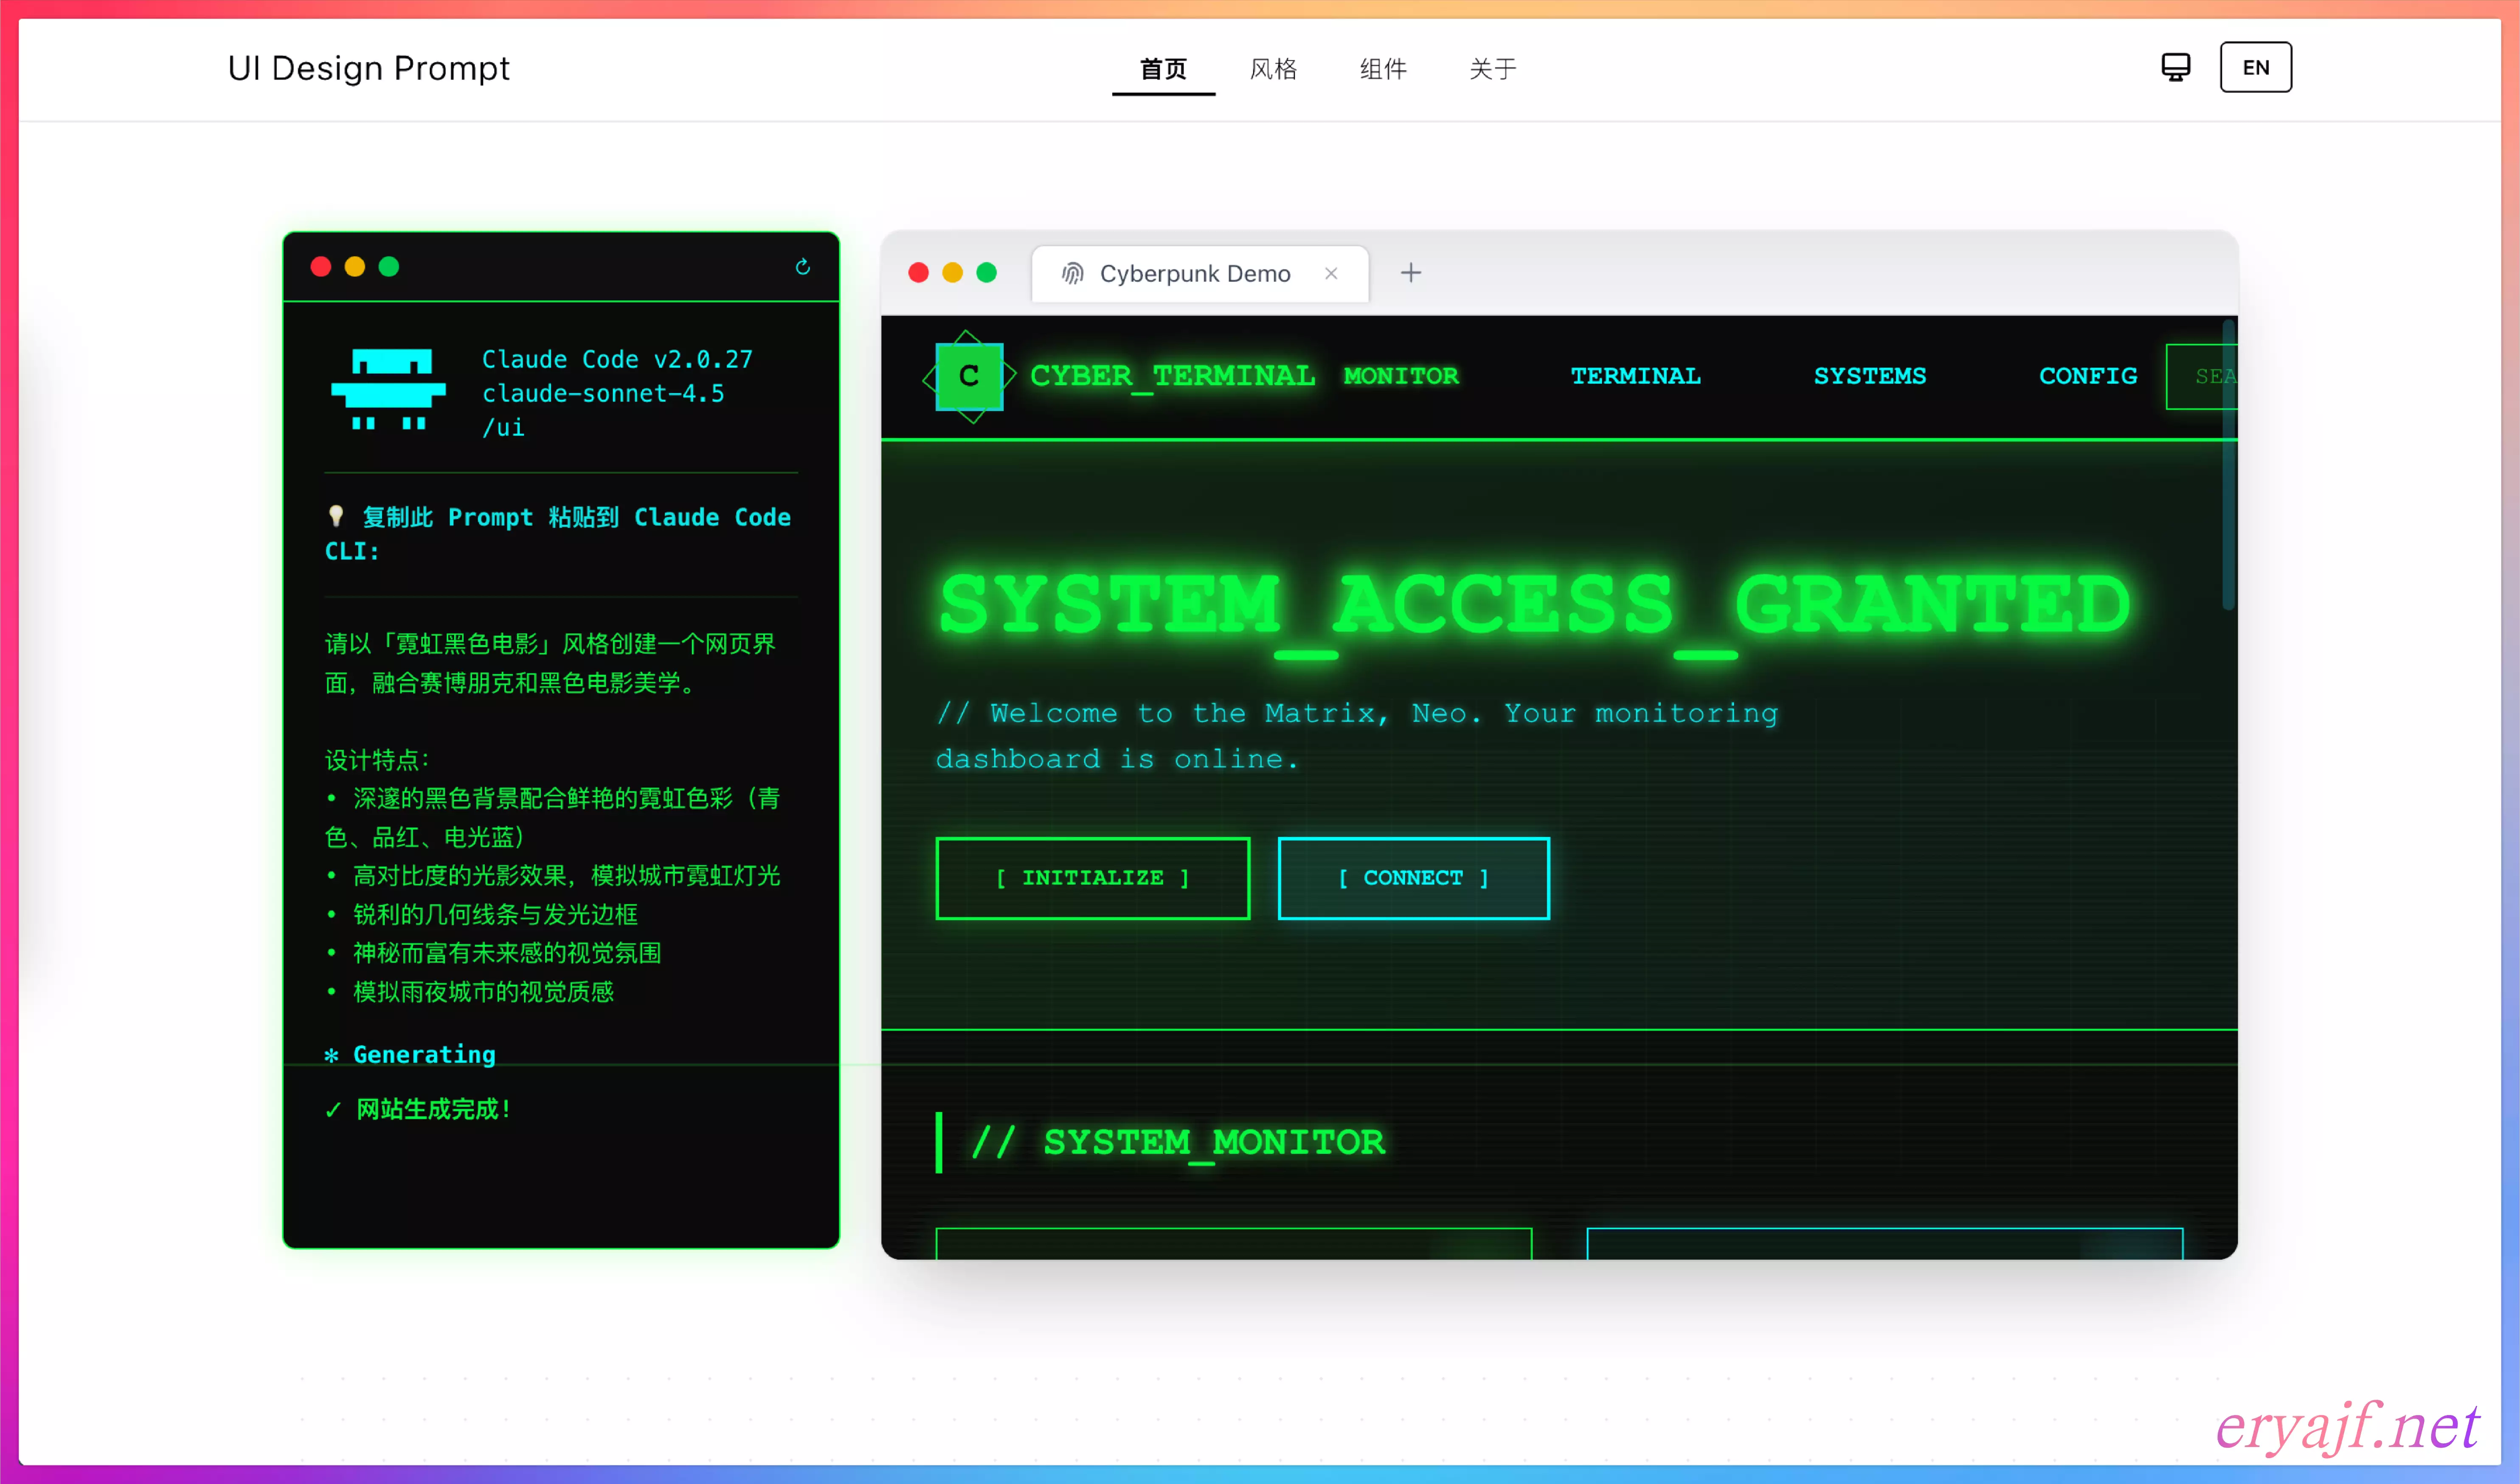Click the lightbulb tip icon

(x=336, y=516)
